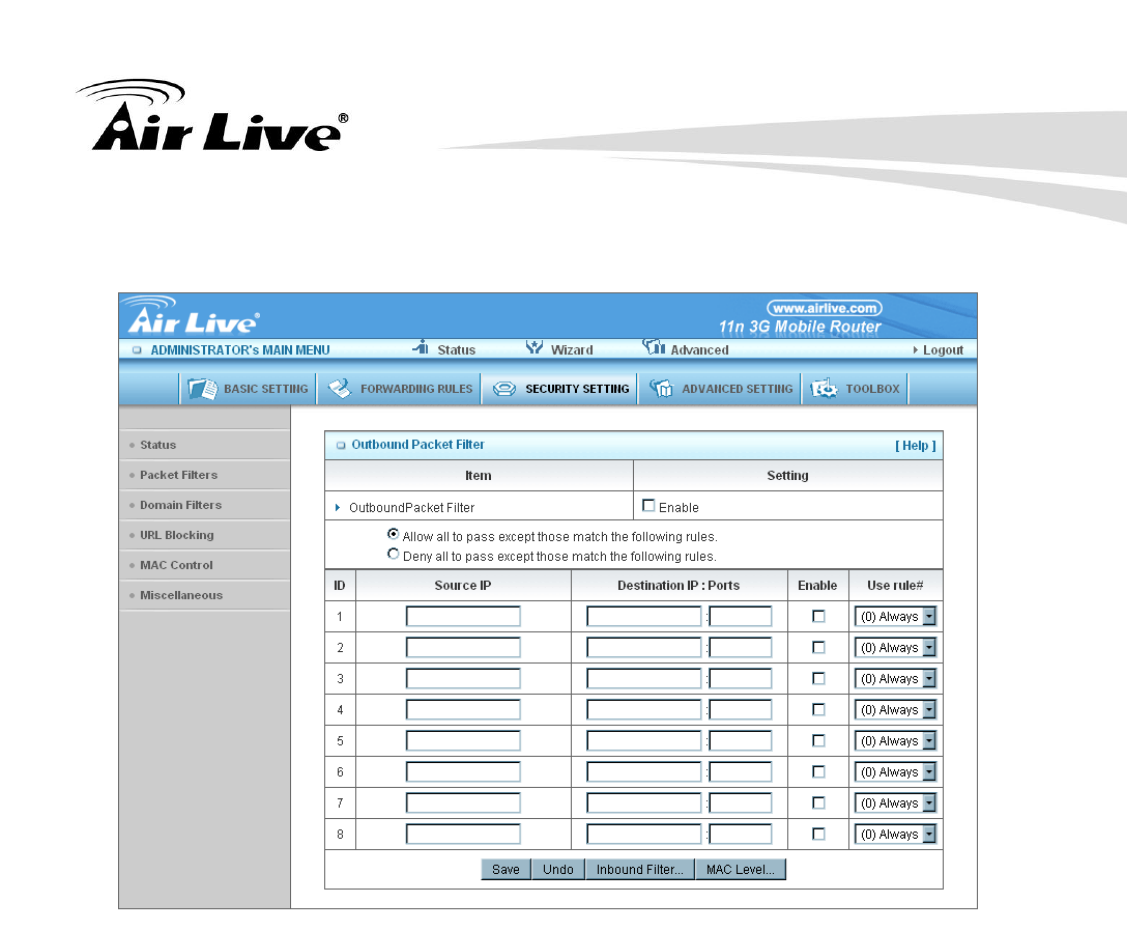Open MAC Control in the sidebar
Image resolution: width=1127 pixels, height=930 pixels.
[x=176, y=566]
